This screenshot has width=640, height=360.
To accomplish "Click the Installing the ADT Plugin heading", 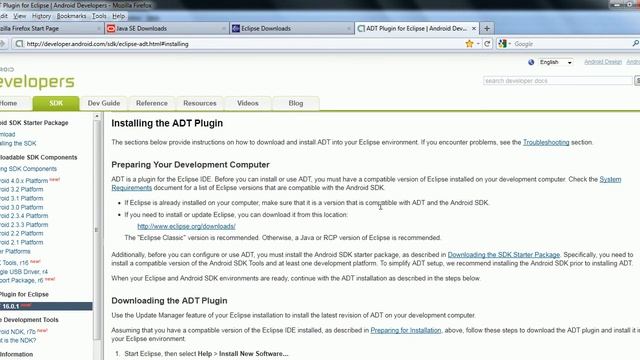I will [x=167, y=123].
